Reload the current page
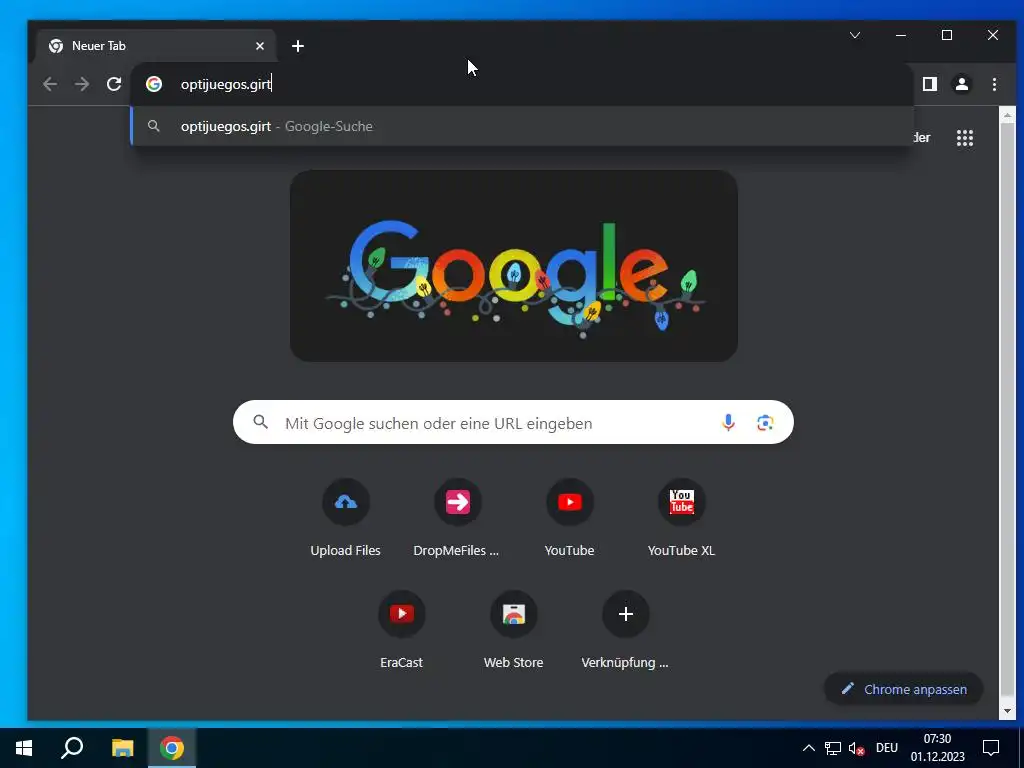Image resolution: width=1024 pixels, height=768 pixels. click(x=114, y=84)
